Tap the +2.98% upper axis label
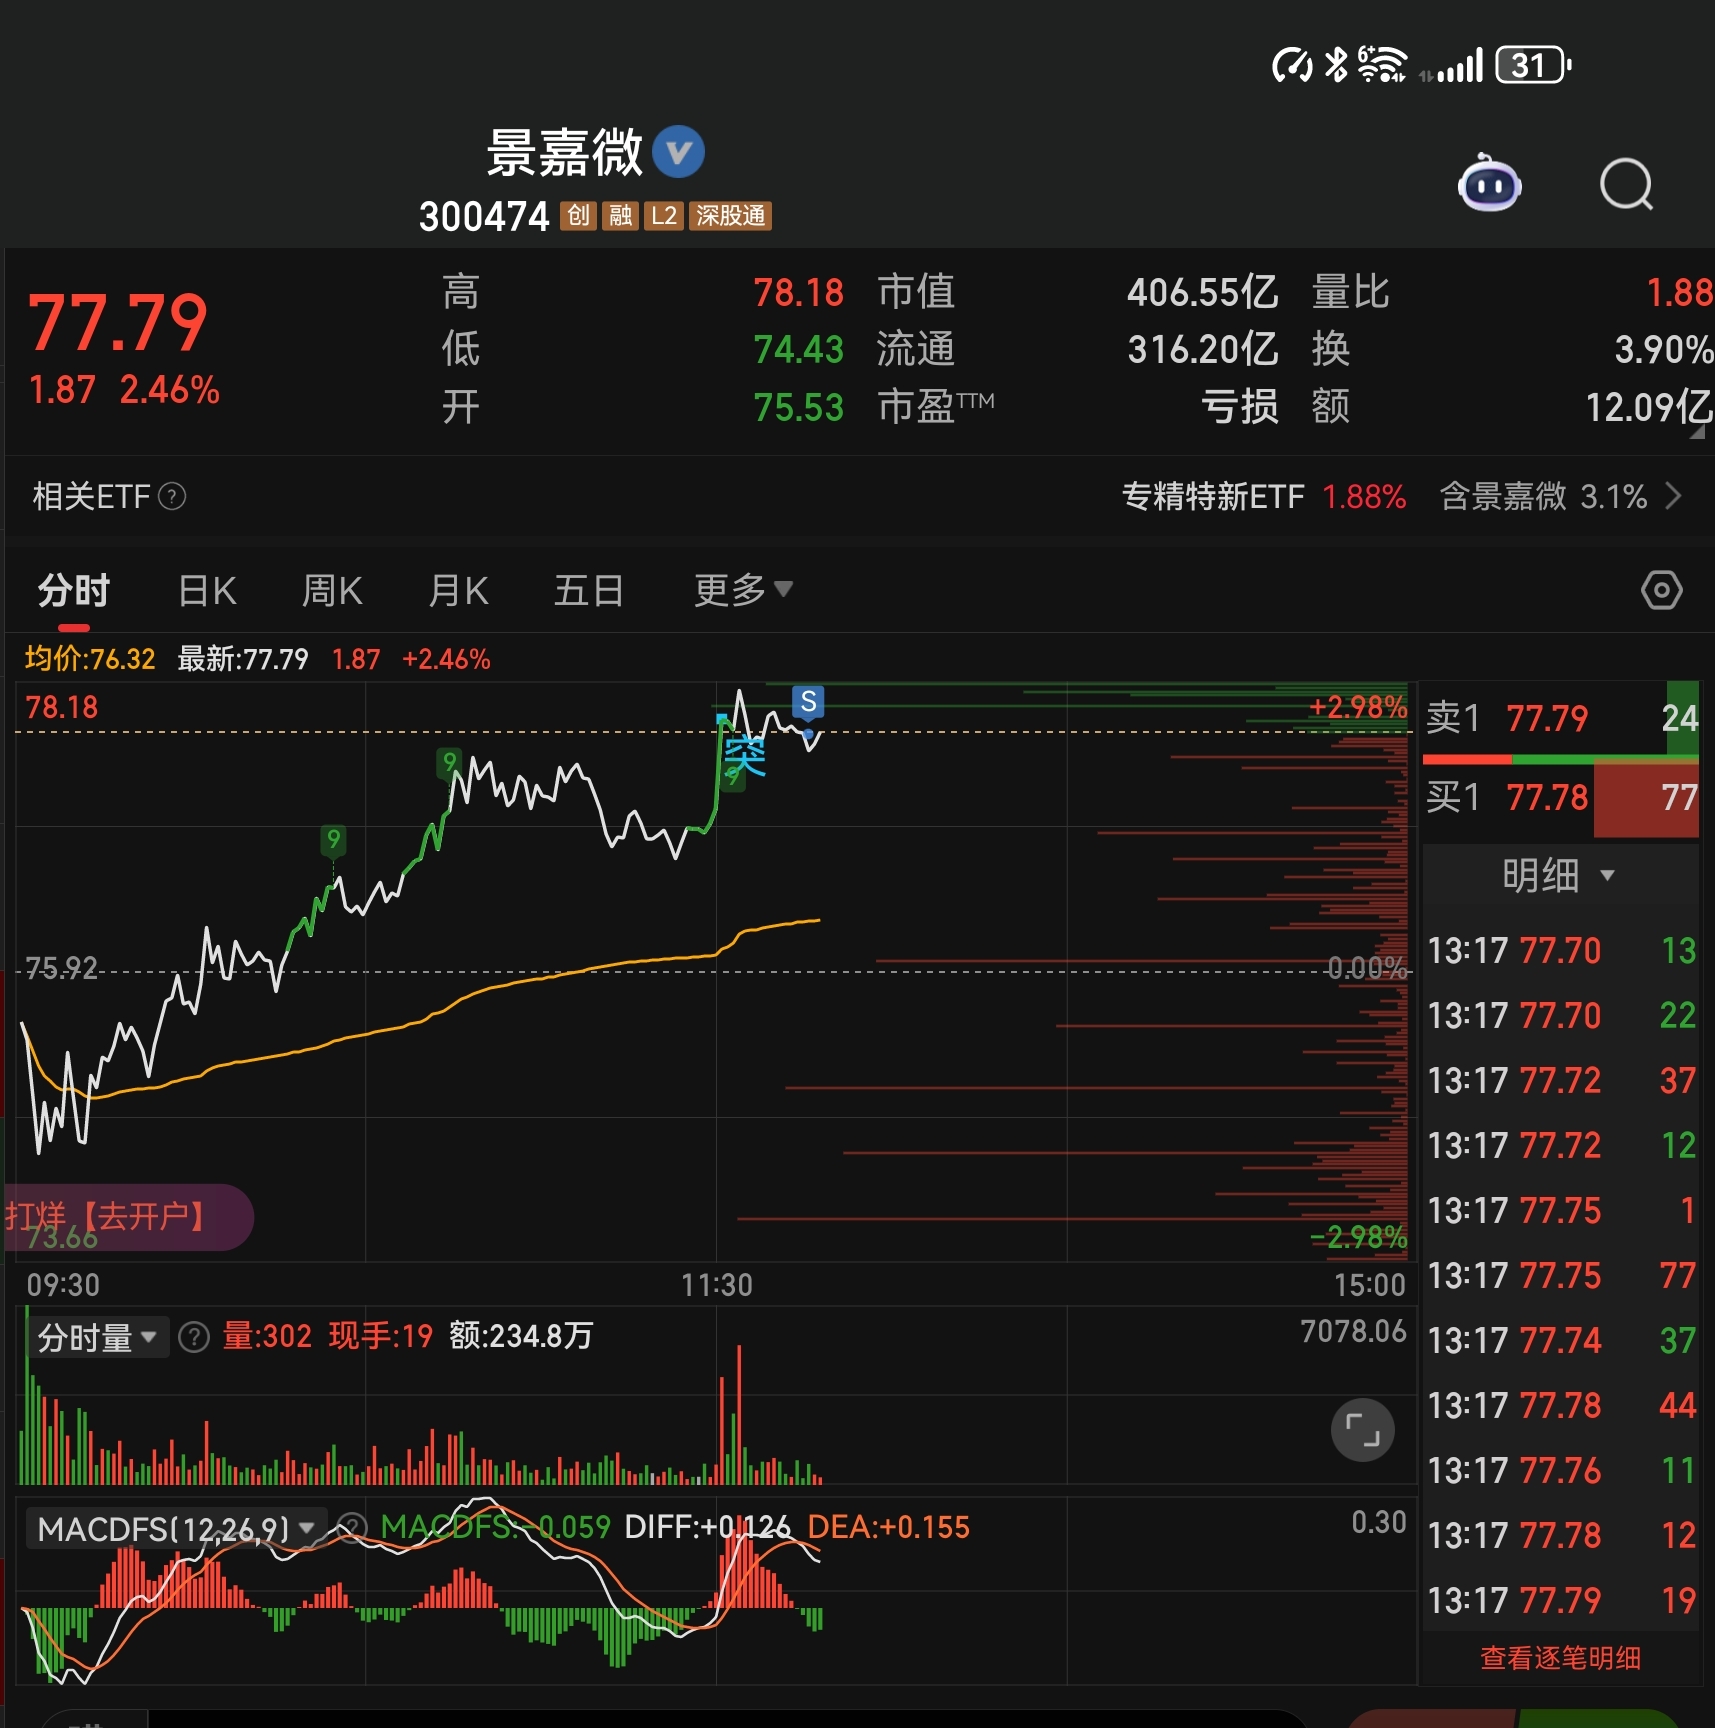This screenshot has width=1715, height=1728. (x=1358, y=707)
